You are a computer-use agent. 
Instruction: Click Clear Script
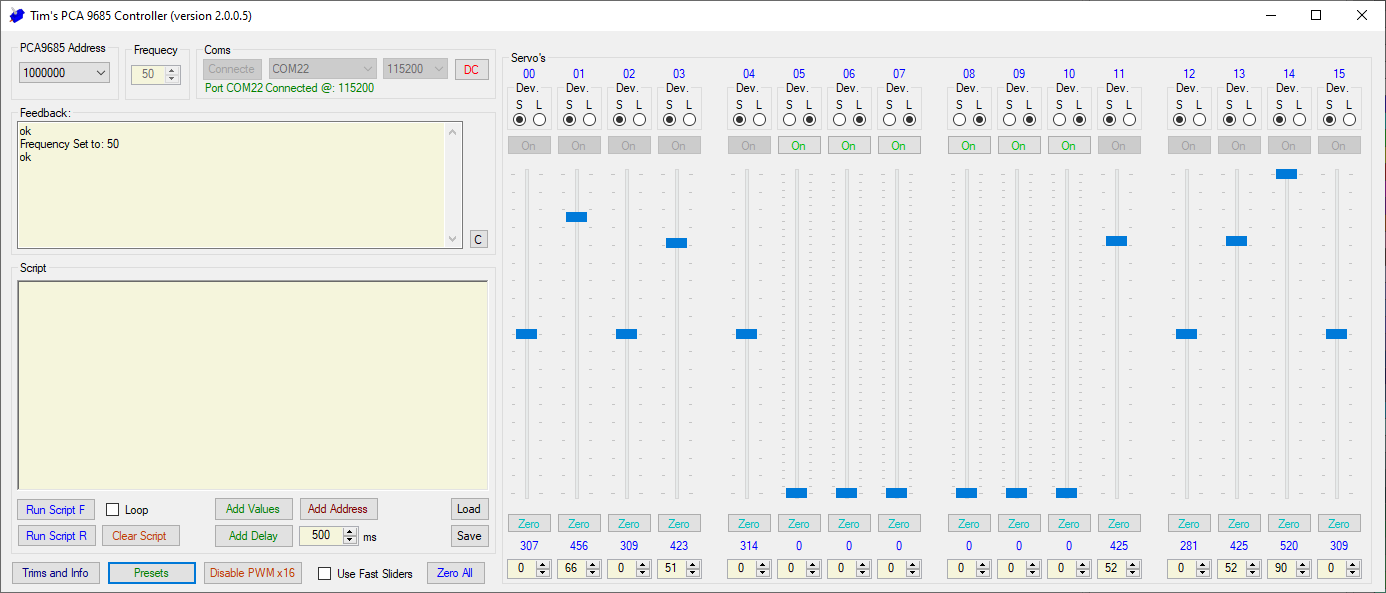pyautogui.click(x=140, y=536)
